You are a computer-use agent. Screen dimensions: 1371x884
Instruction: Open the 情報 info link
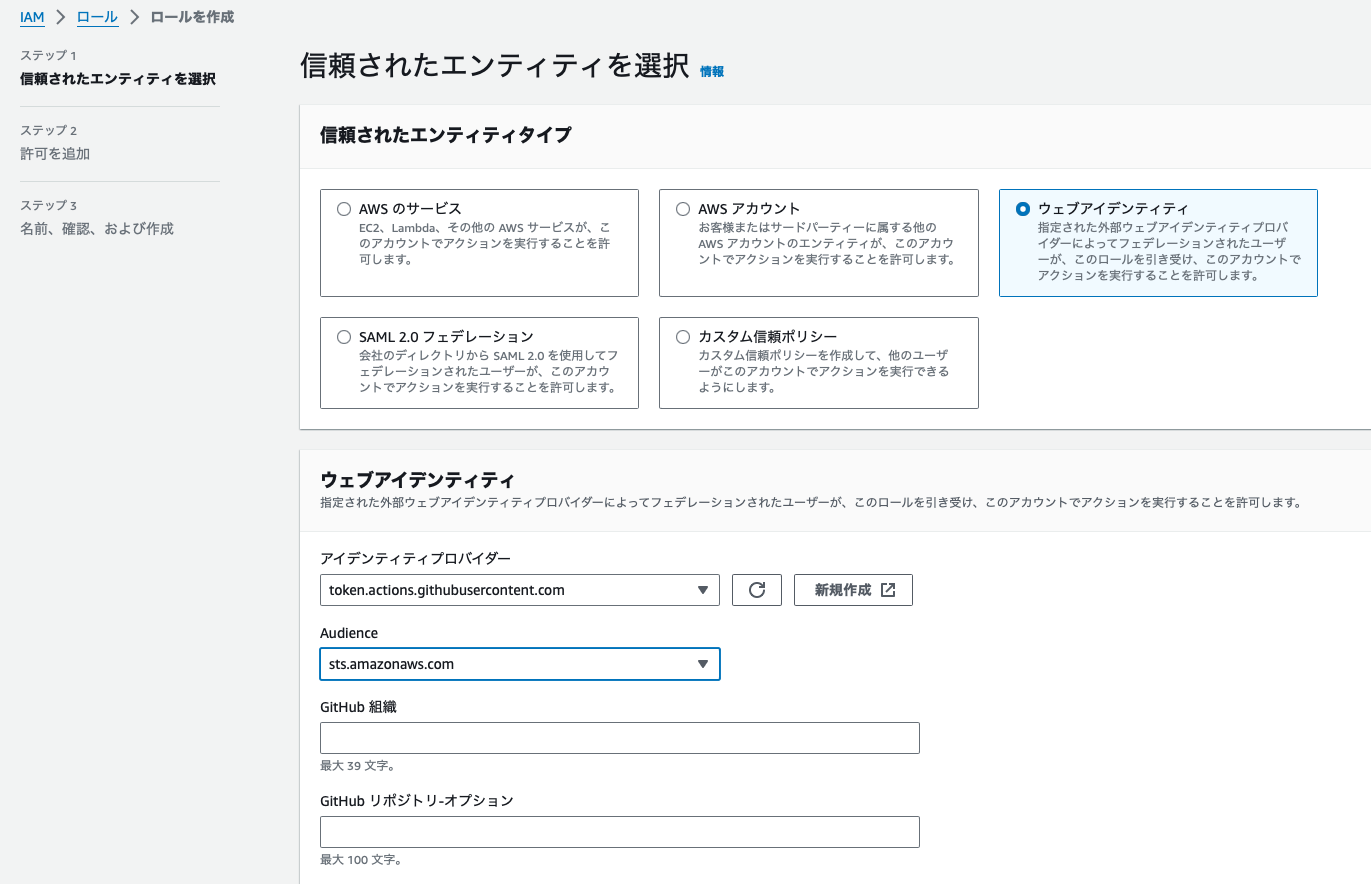coord(712,71)
